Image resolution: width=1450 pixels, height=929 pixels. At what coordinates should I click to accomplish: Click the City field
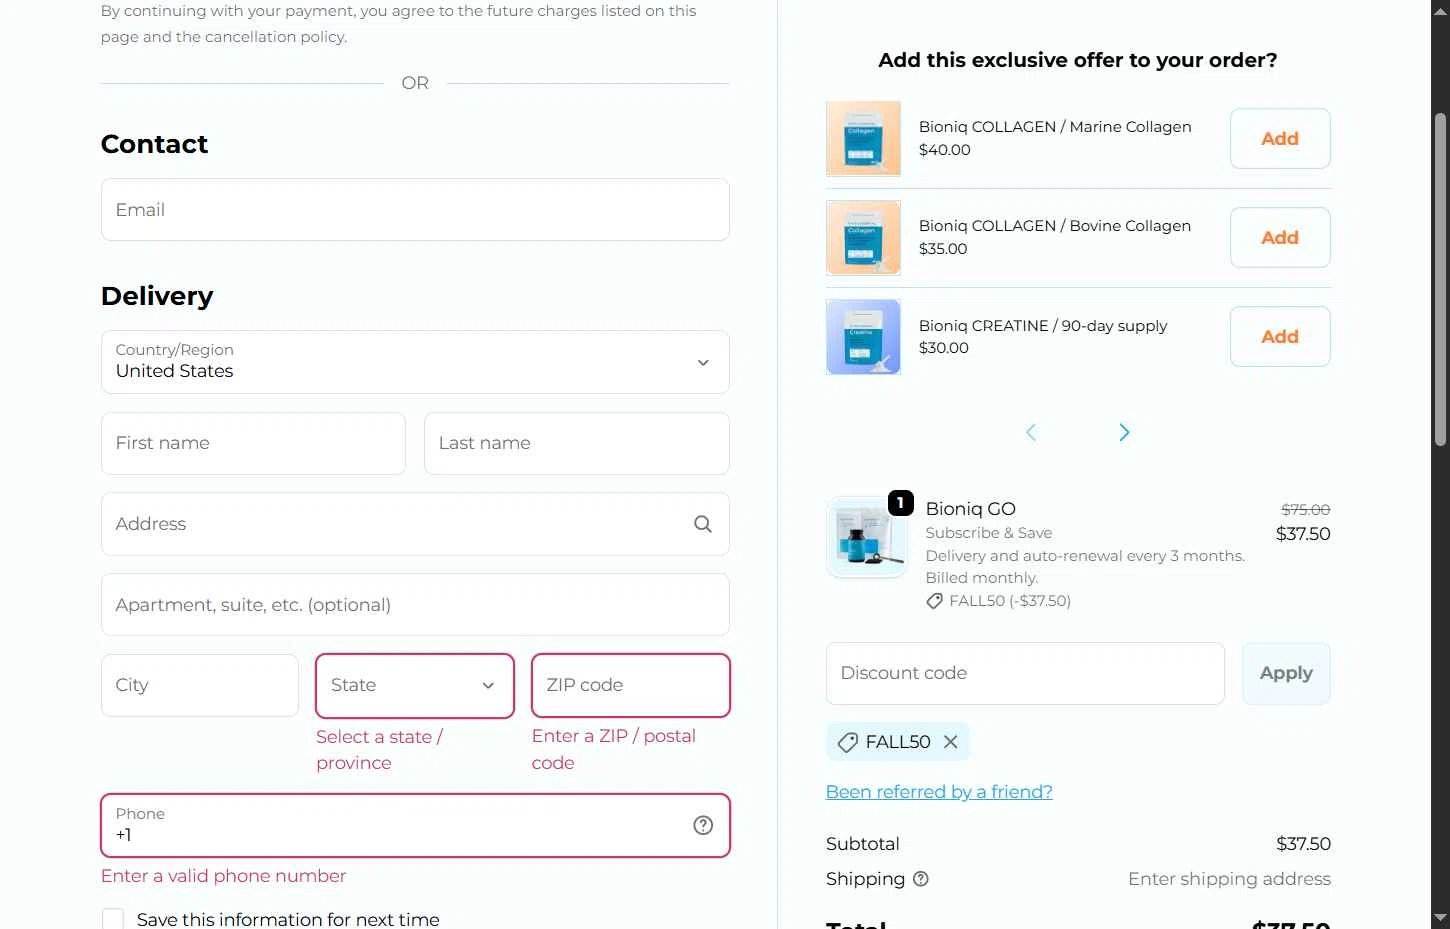[x=200, y=685]
